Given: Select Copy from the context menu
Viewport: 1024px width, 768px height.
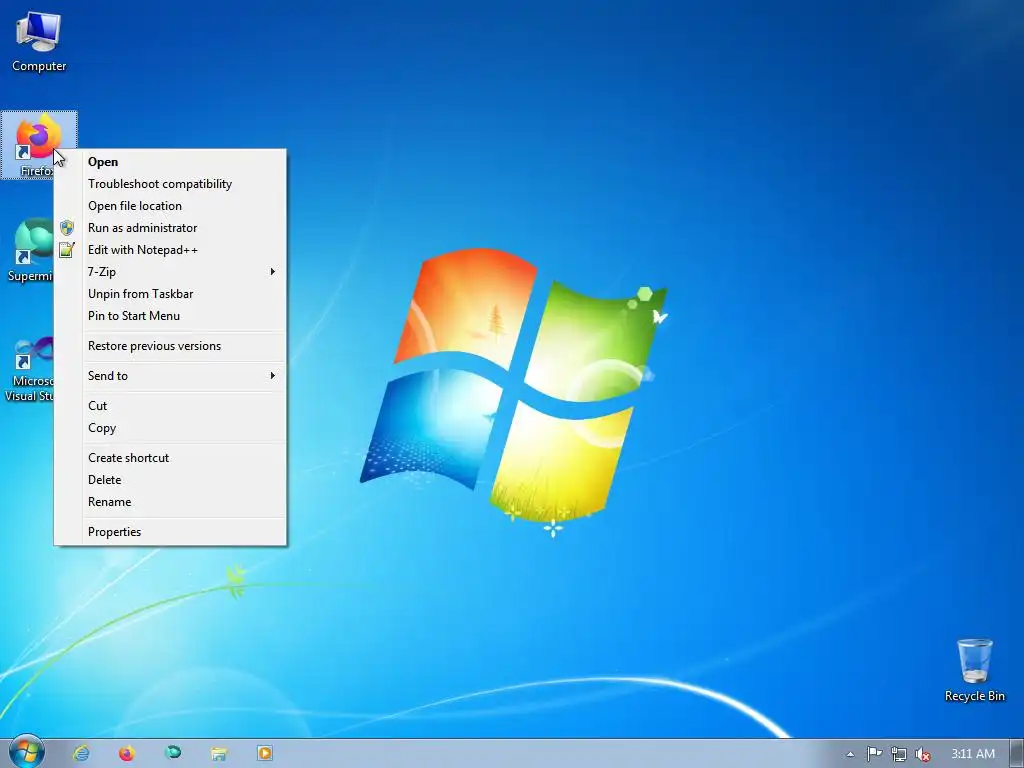Looking at the screenshot, I should tap(170, 428).
